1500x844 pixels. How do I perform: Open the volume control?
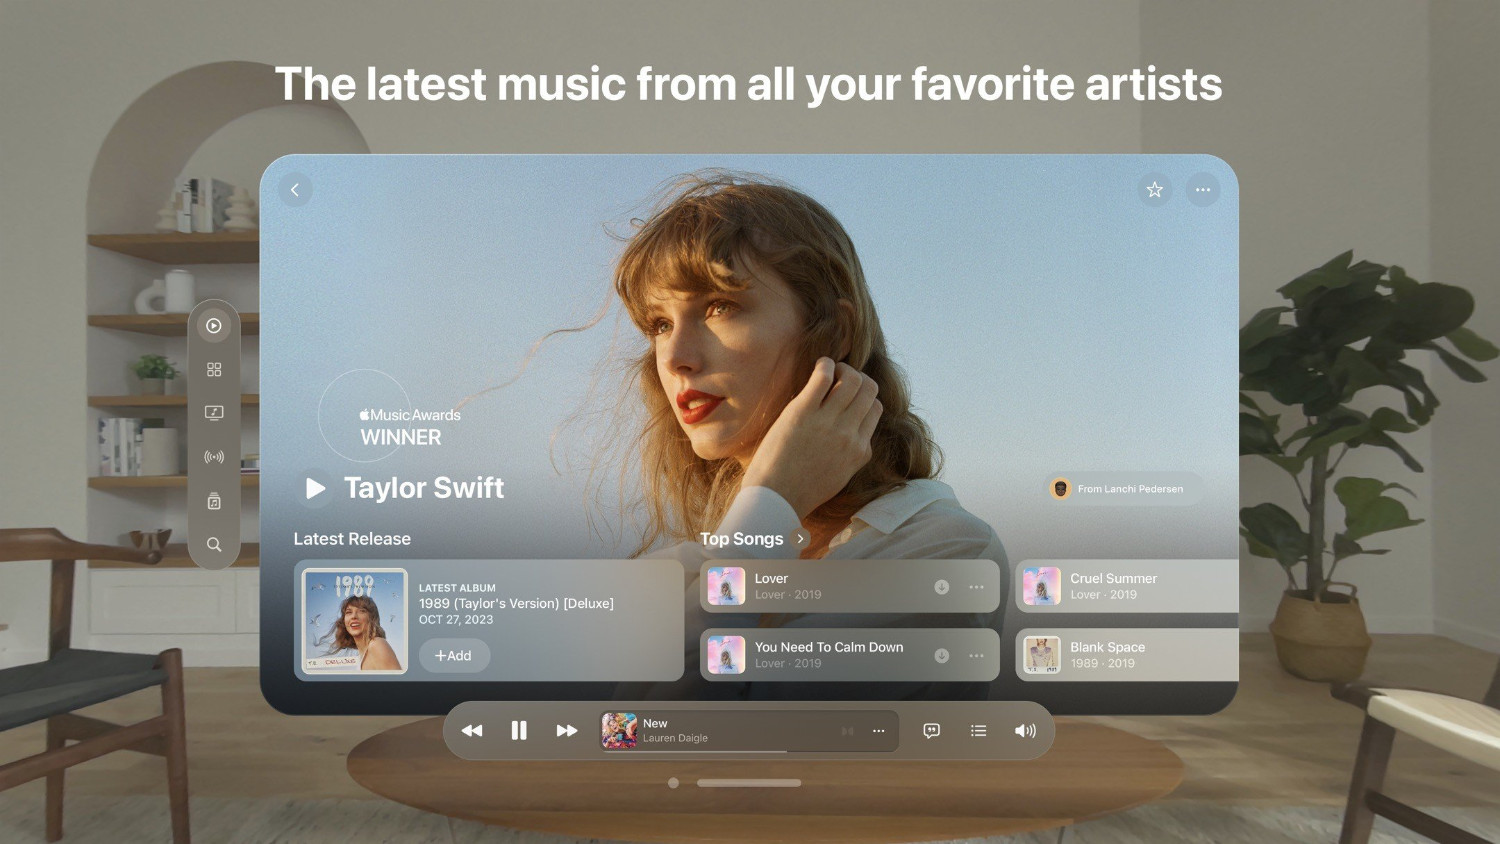[x=1025, y=731]
